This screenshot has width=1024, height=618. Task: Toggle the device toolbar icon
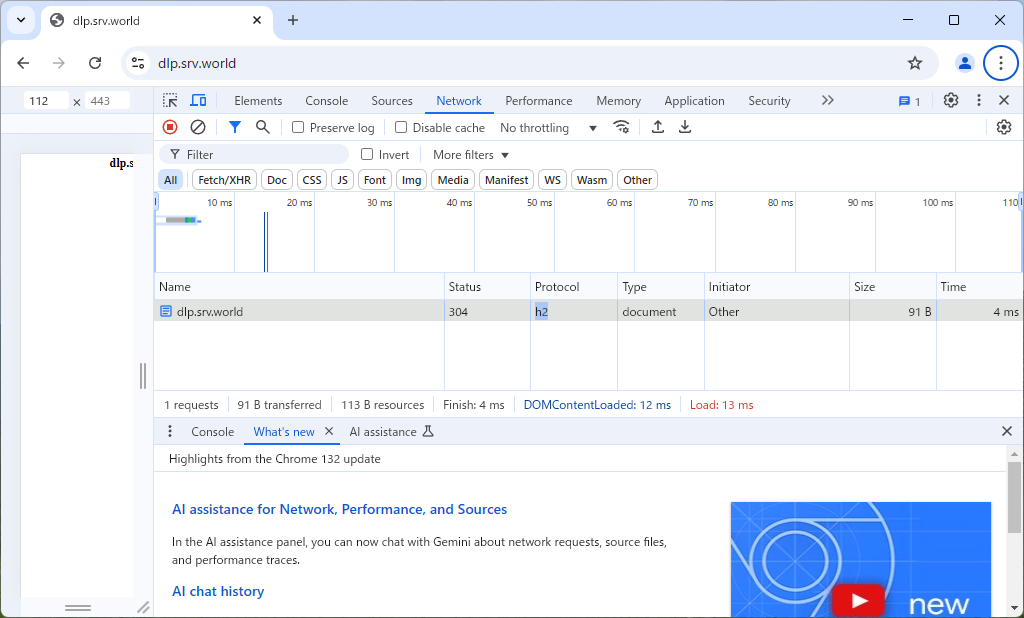click(x=198, y=101)
